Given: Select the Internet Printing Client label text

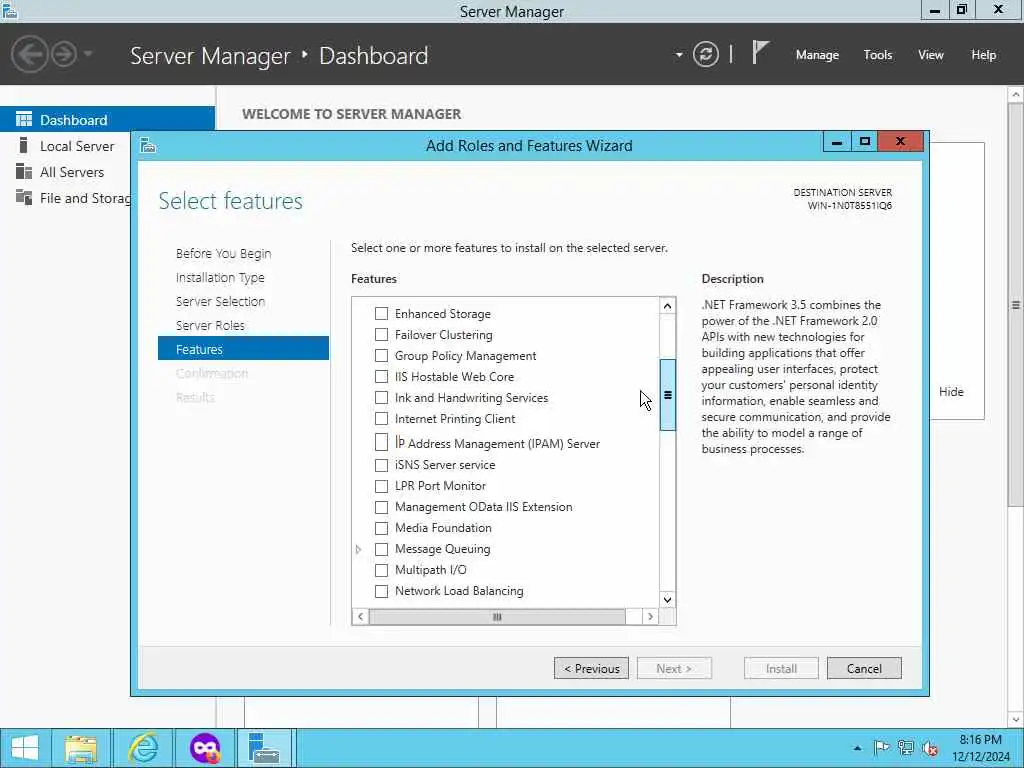Looking at the screenshot, I should click(x=455, y=419).
